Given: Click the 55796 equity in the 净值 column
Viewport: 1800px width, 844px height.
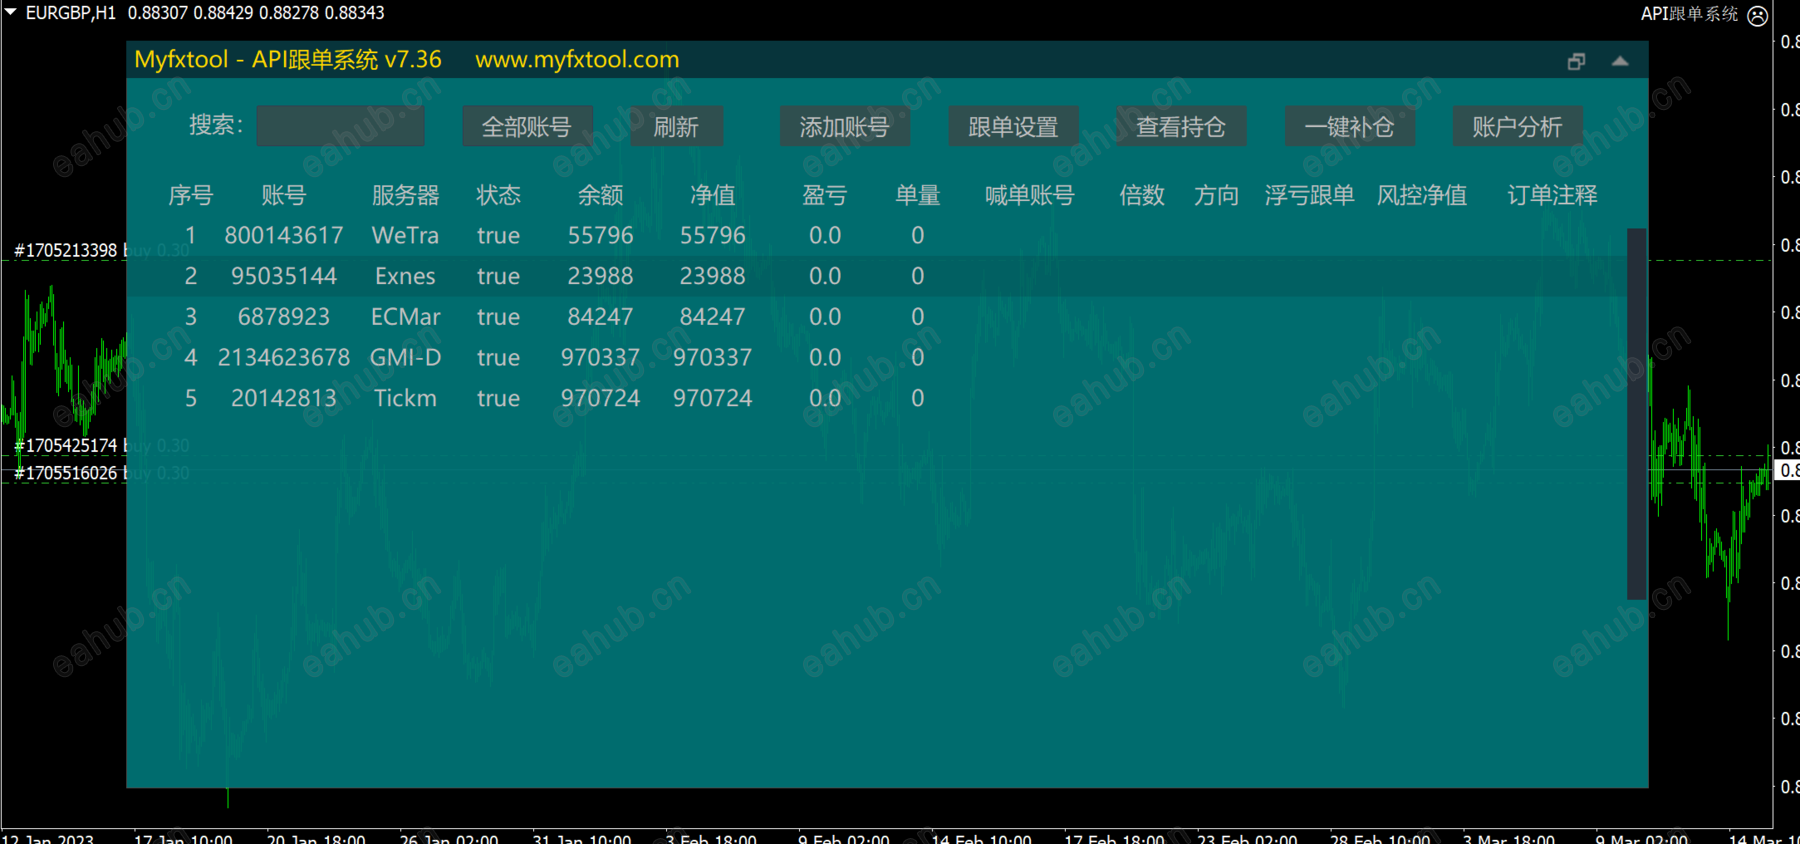Looking at the screenshot, I should pos(712,236).
